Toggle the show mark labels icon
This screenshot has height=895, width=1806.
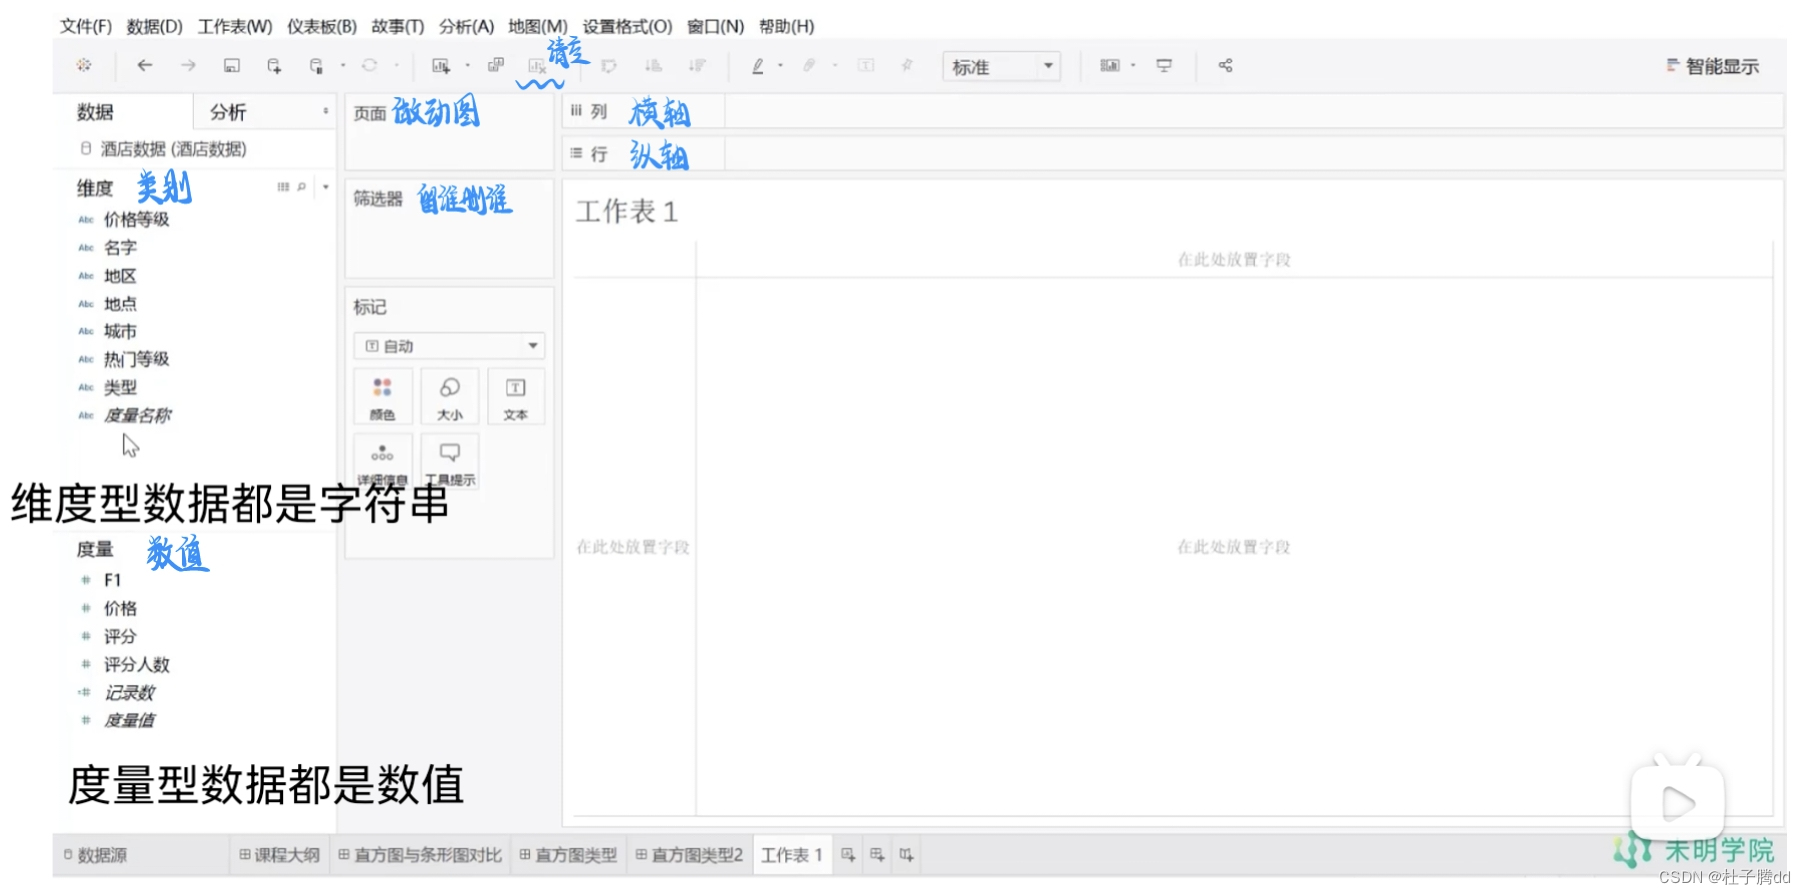pos(866,65)
